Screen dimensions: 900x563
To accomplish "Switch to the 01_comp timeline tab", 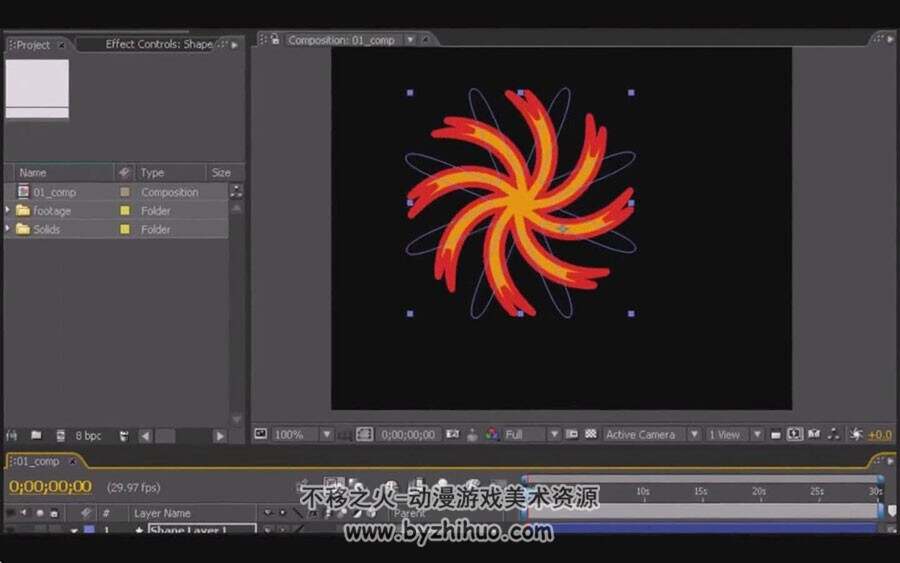I will 37,461.
